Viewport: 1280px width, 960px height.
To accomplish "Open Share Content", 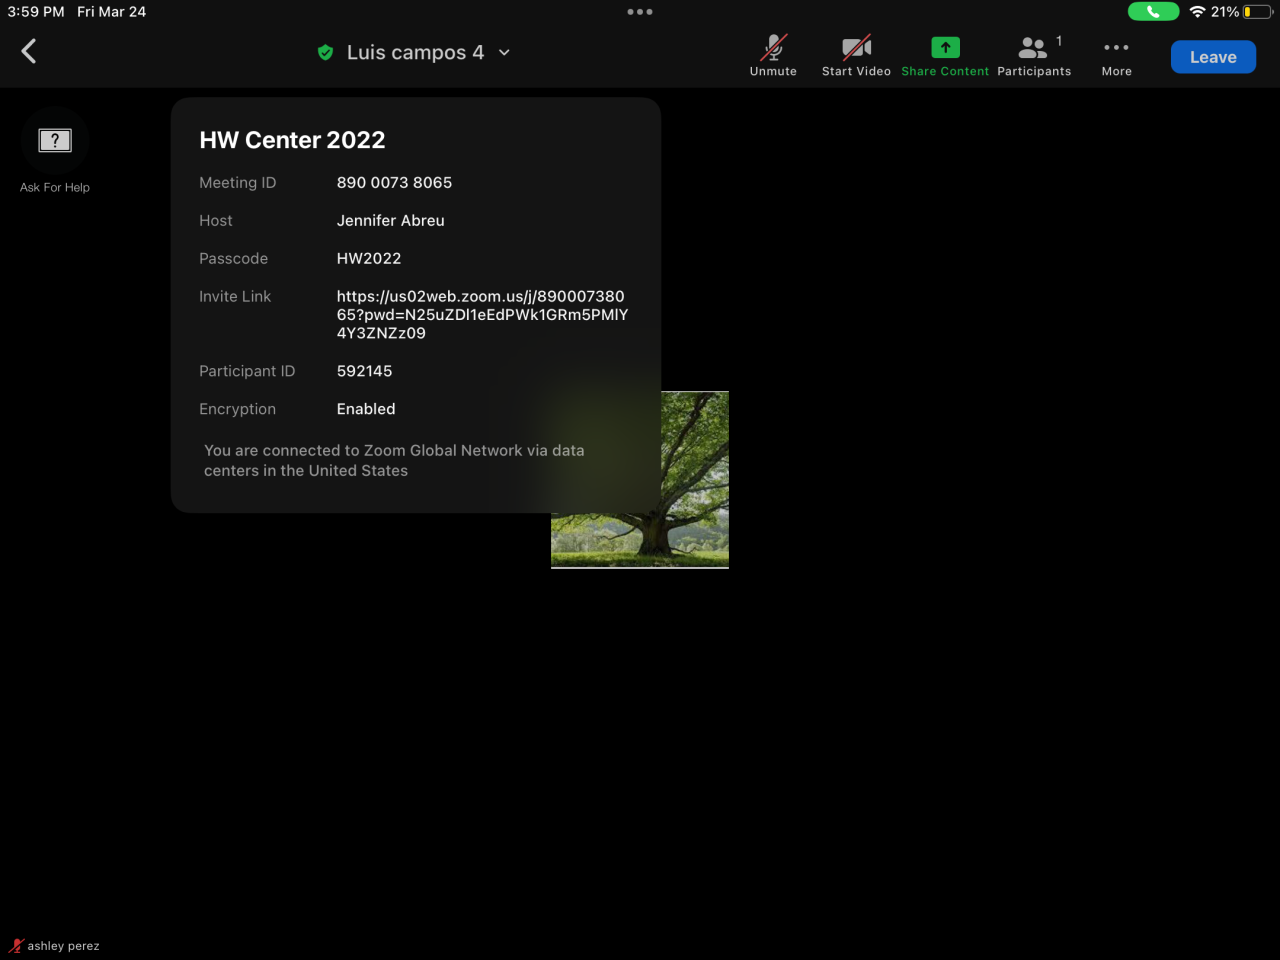I will pyautogui.click(x=945, y=56).
